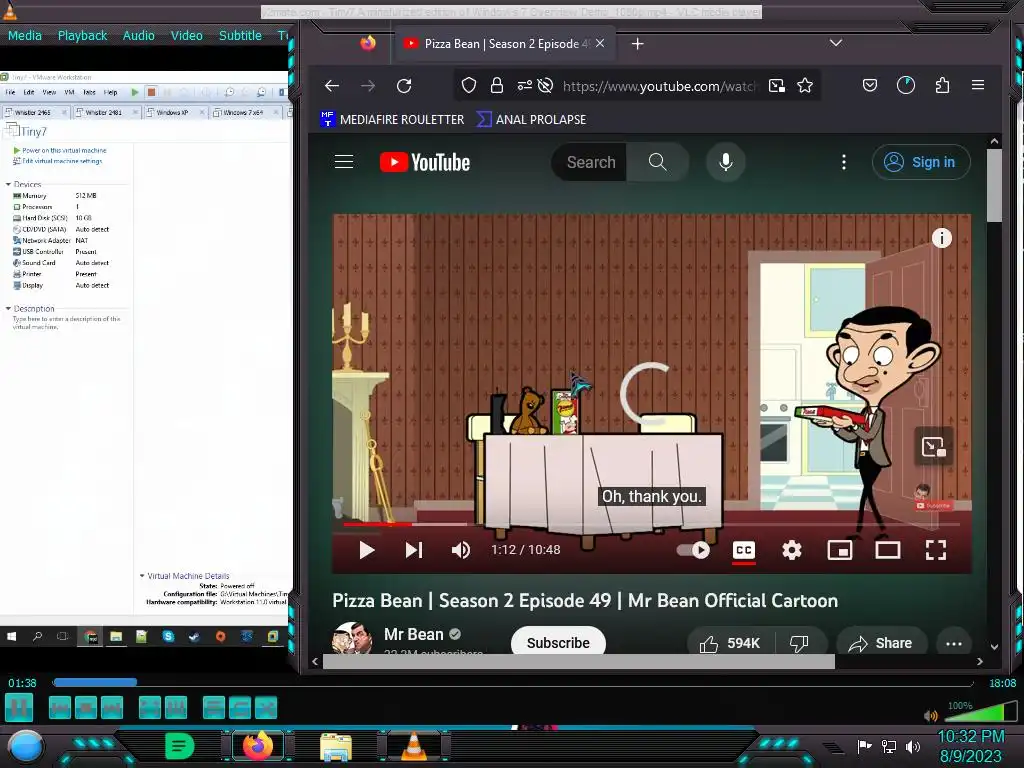Like the video with 594K
Viewport: 1024px width, 768px height.
click(x=730, y=643)
